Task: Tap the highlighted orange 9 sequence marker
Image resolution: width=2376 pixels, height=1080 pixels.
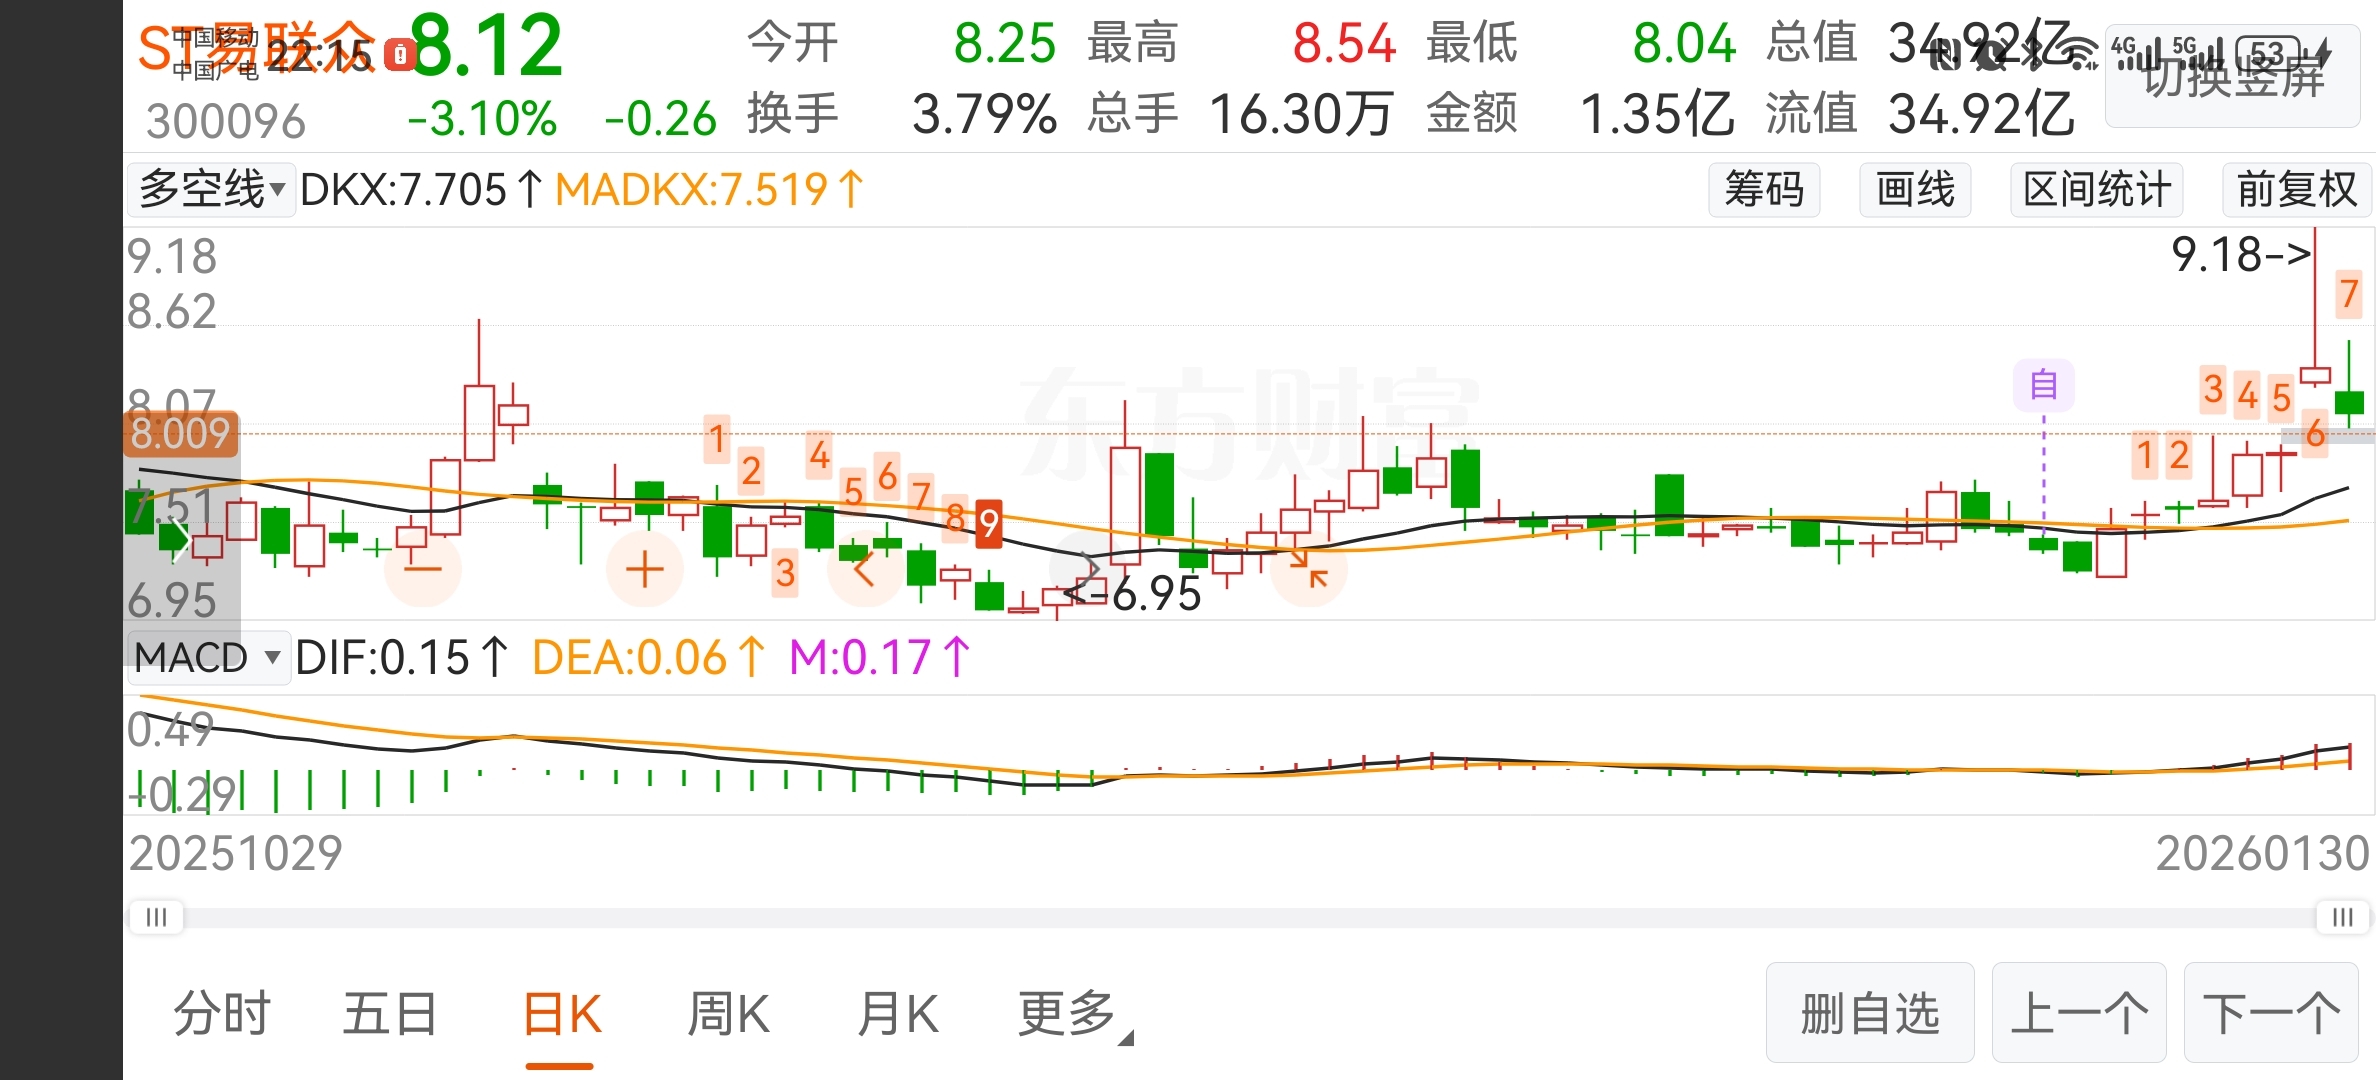Action: tap(988, 522)
